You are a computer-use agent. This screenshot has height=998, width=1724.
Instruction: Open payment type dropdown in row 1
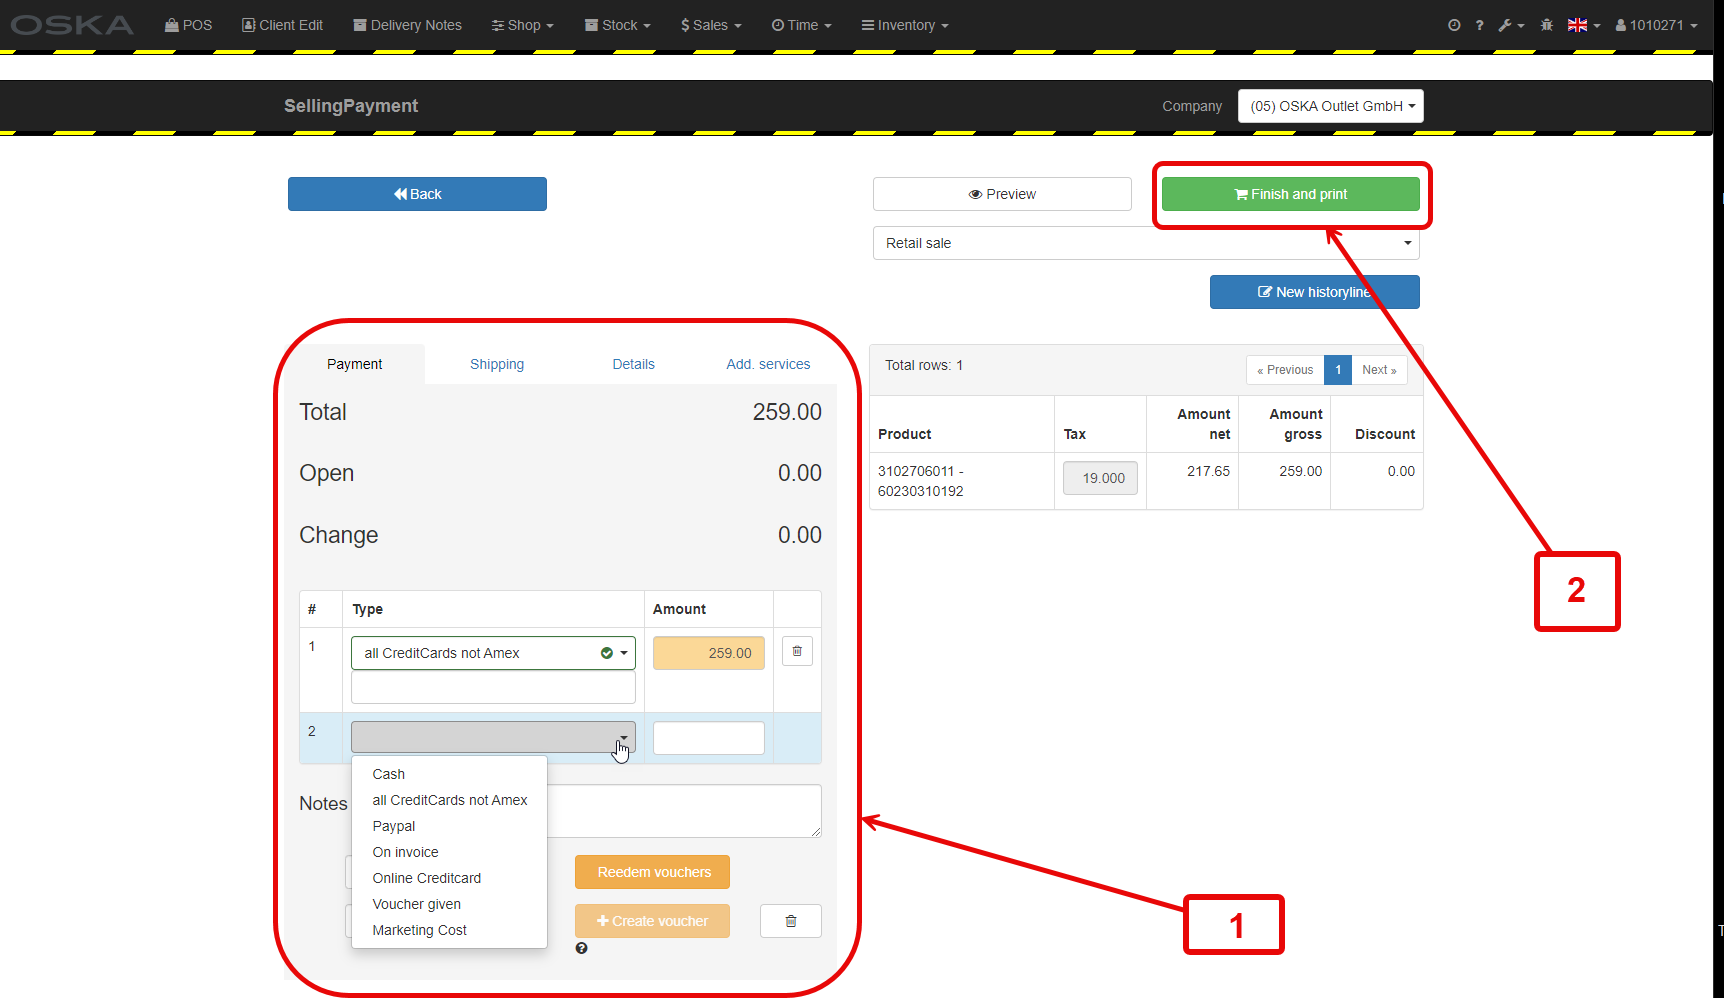click(x=493, y=653)
